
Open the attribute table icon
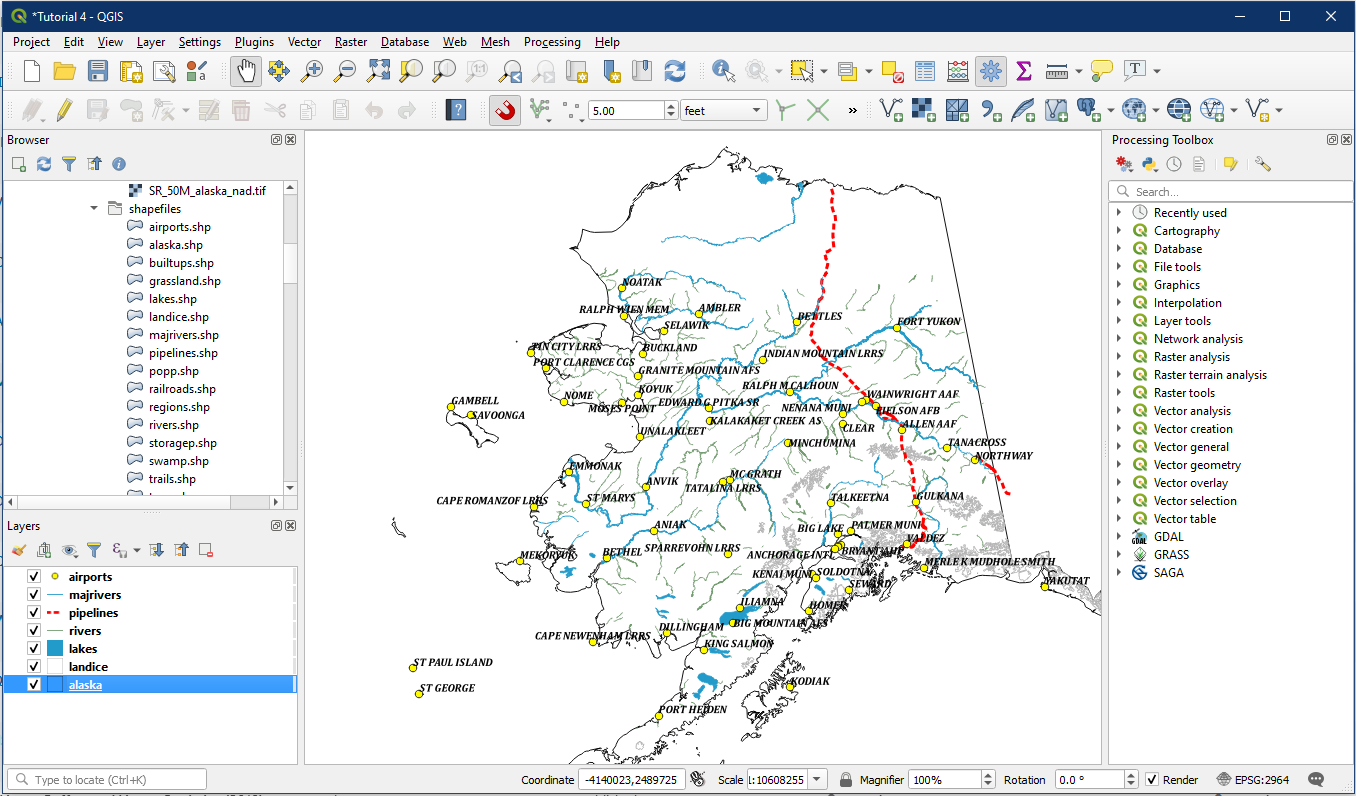click(925, 71)
